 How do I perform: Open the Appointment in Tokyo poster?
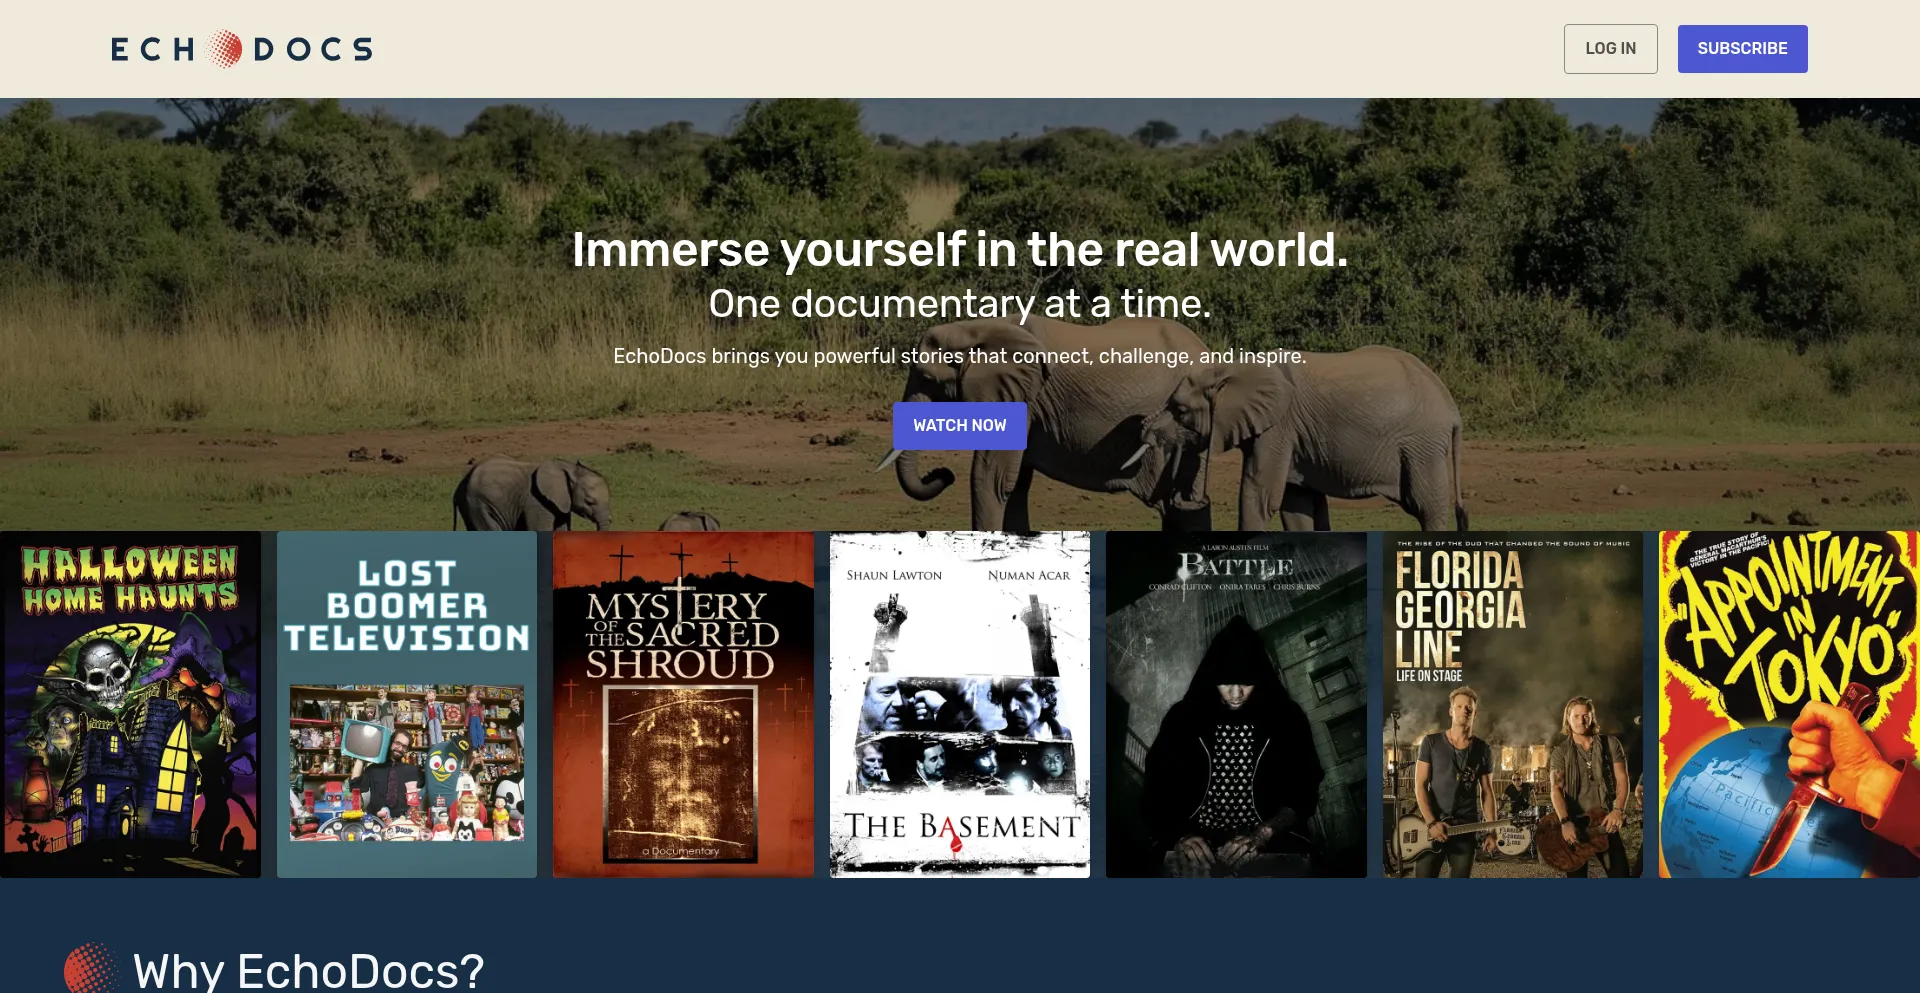(1789, 704)
